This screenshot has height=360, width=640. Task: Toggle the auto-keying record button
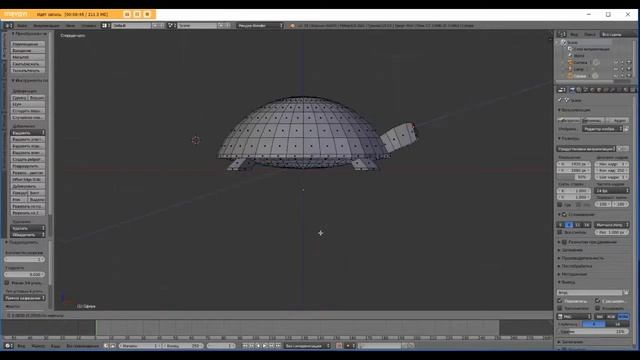(339, 346)
